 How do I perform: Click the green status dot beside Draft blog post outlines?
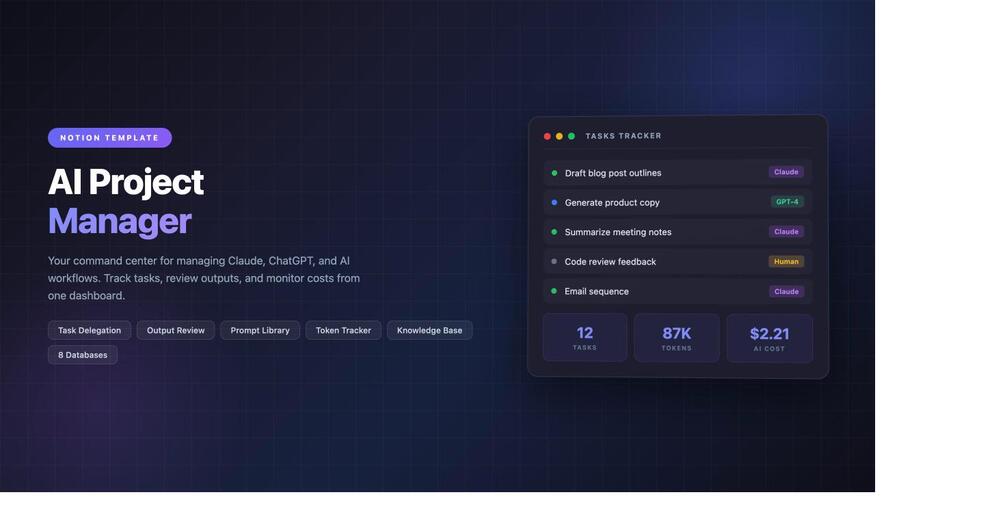coord(554,173)
